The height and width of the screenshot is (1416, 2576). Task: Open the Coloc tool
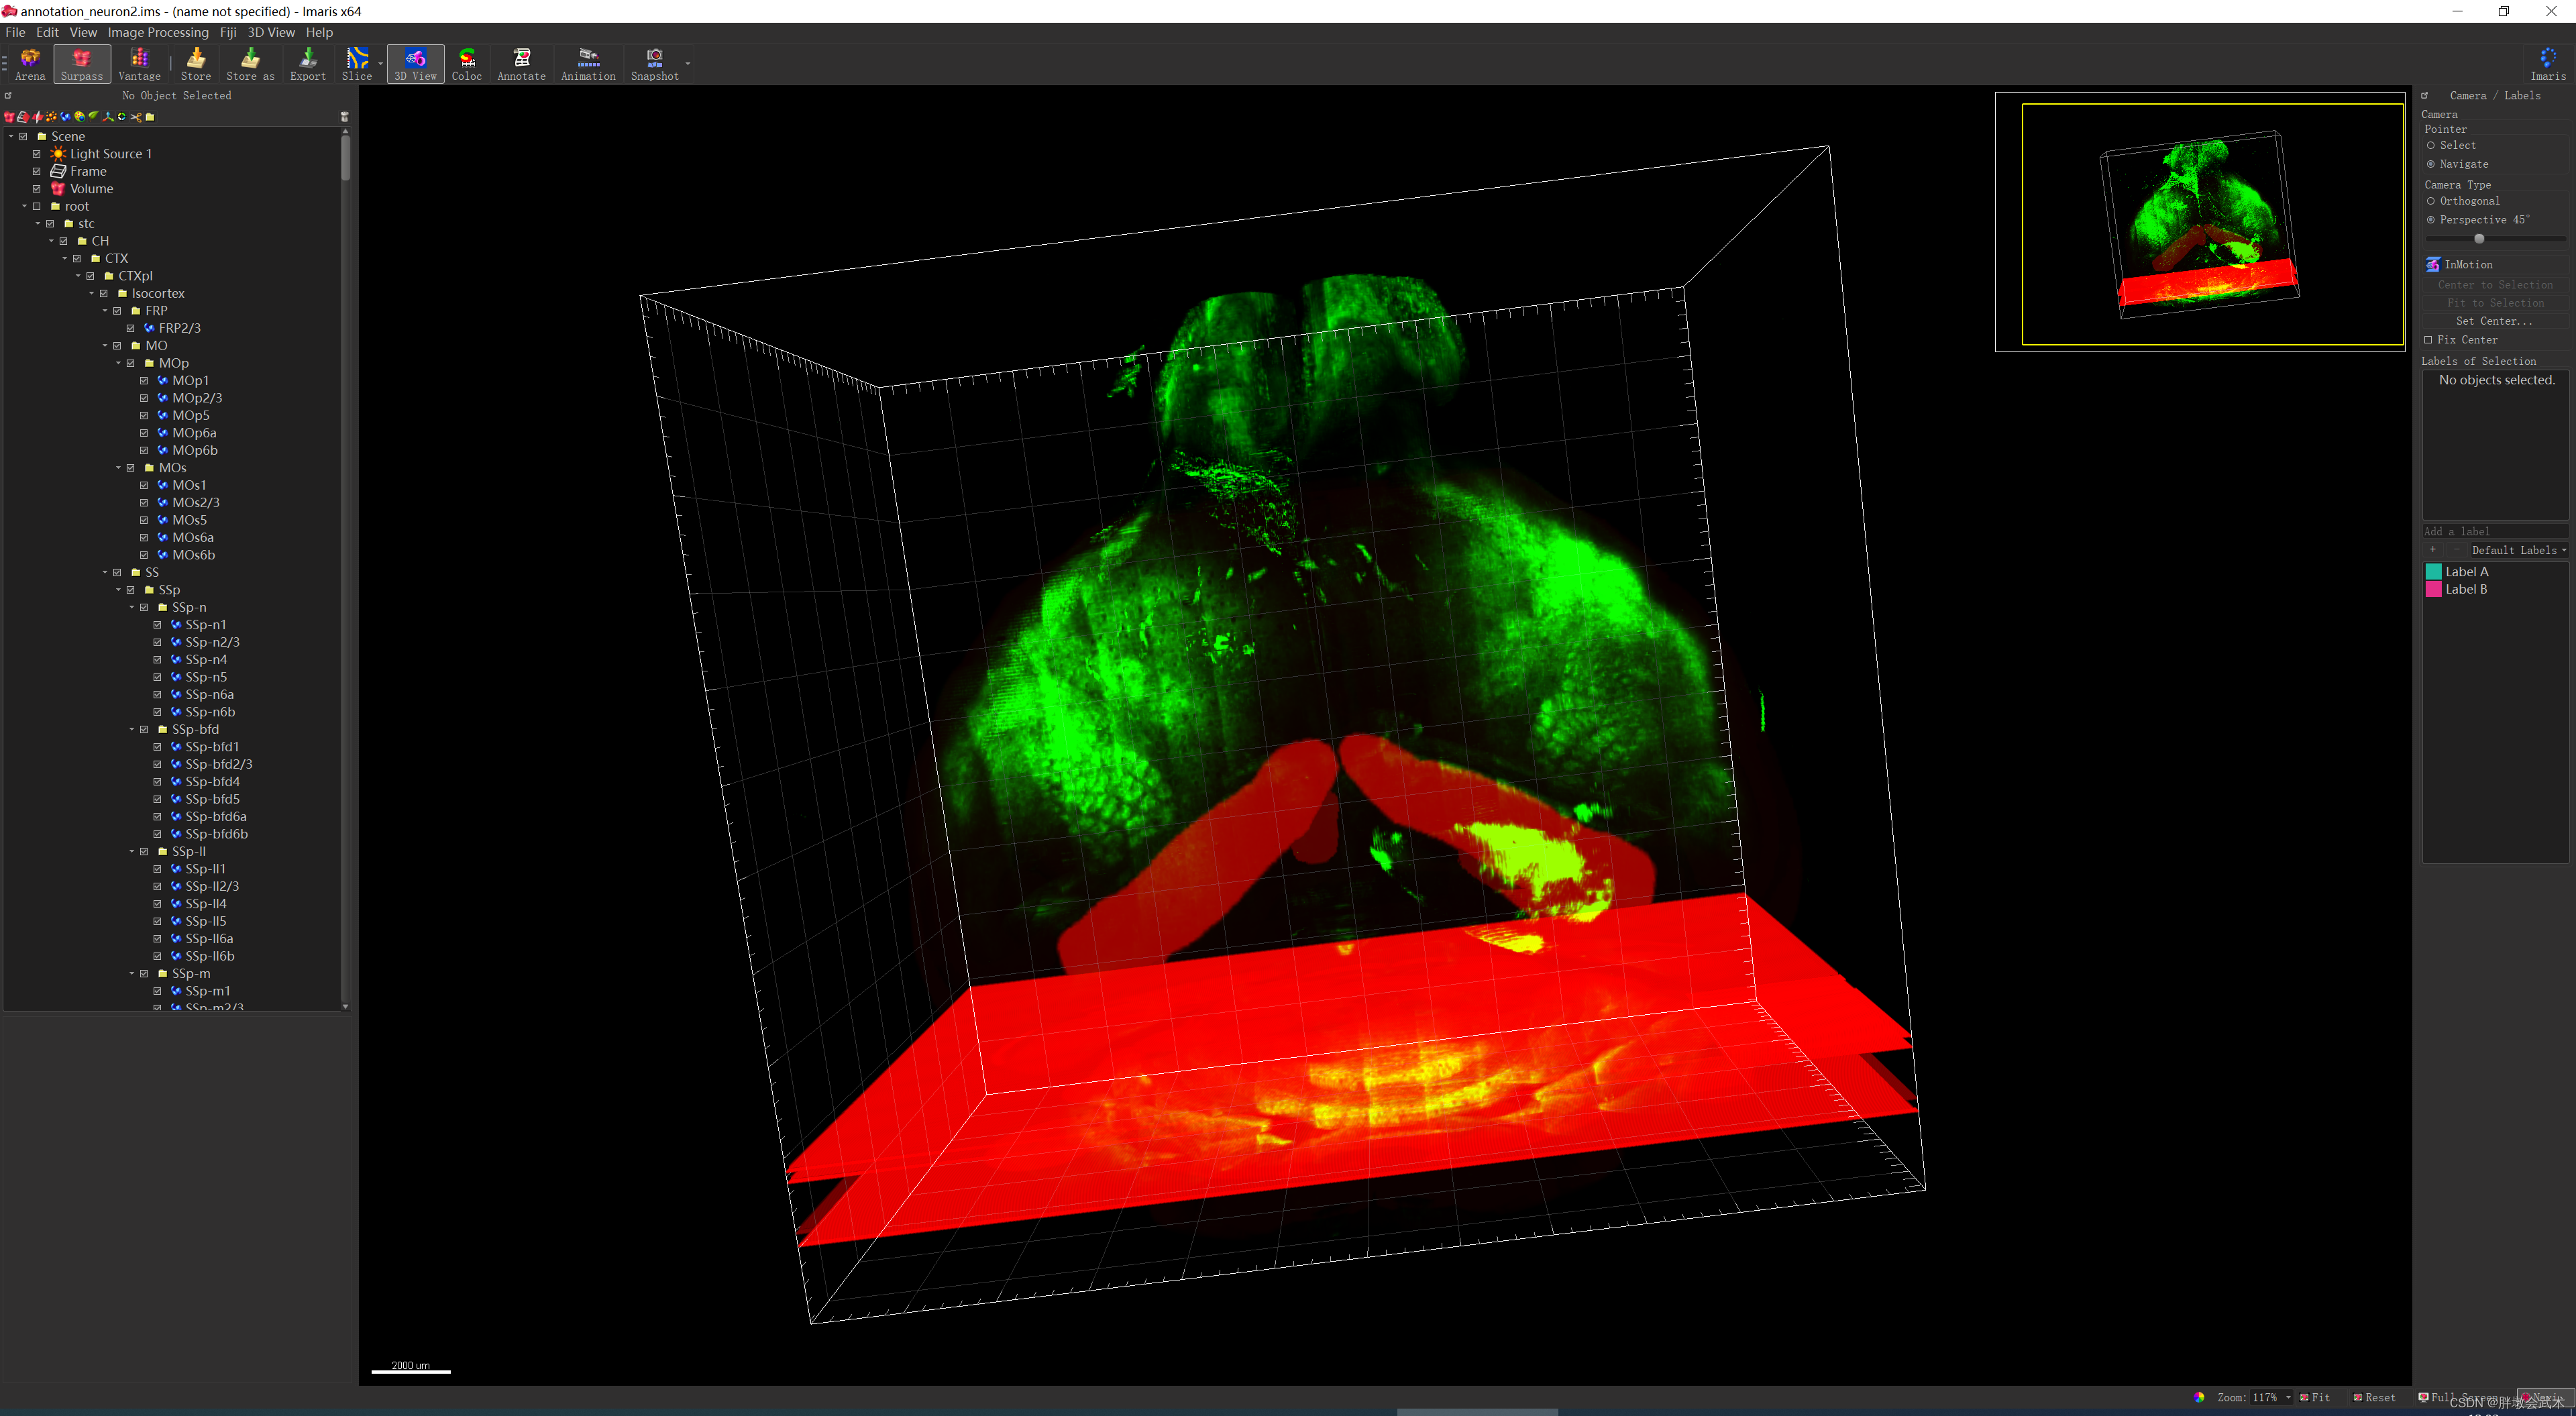(467, 65)
